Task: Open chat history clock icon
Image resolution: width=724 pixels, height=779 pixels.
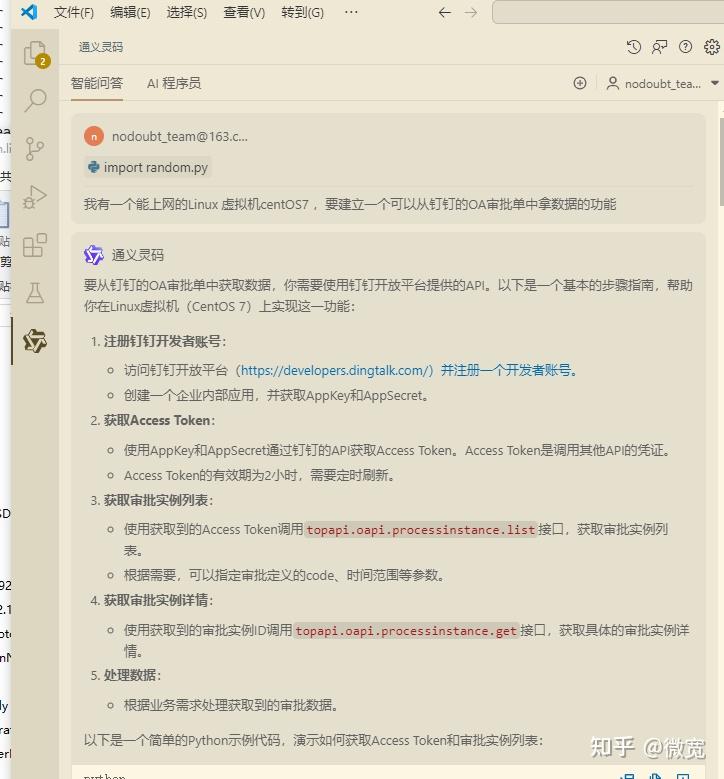Action: 634,47
